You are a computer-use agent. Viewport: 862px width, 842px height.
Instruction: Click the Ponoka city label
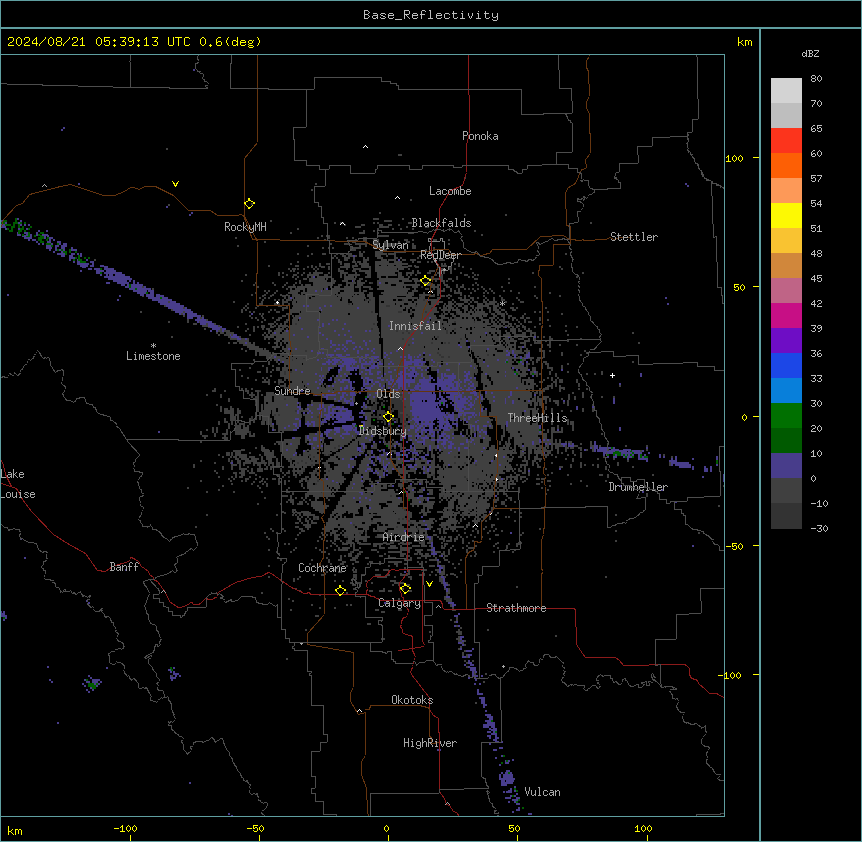click(x=480, y=136)
